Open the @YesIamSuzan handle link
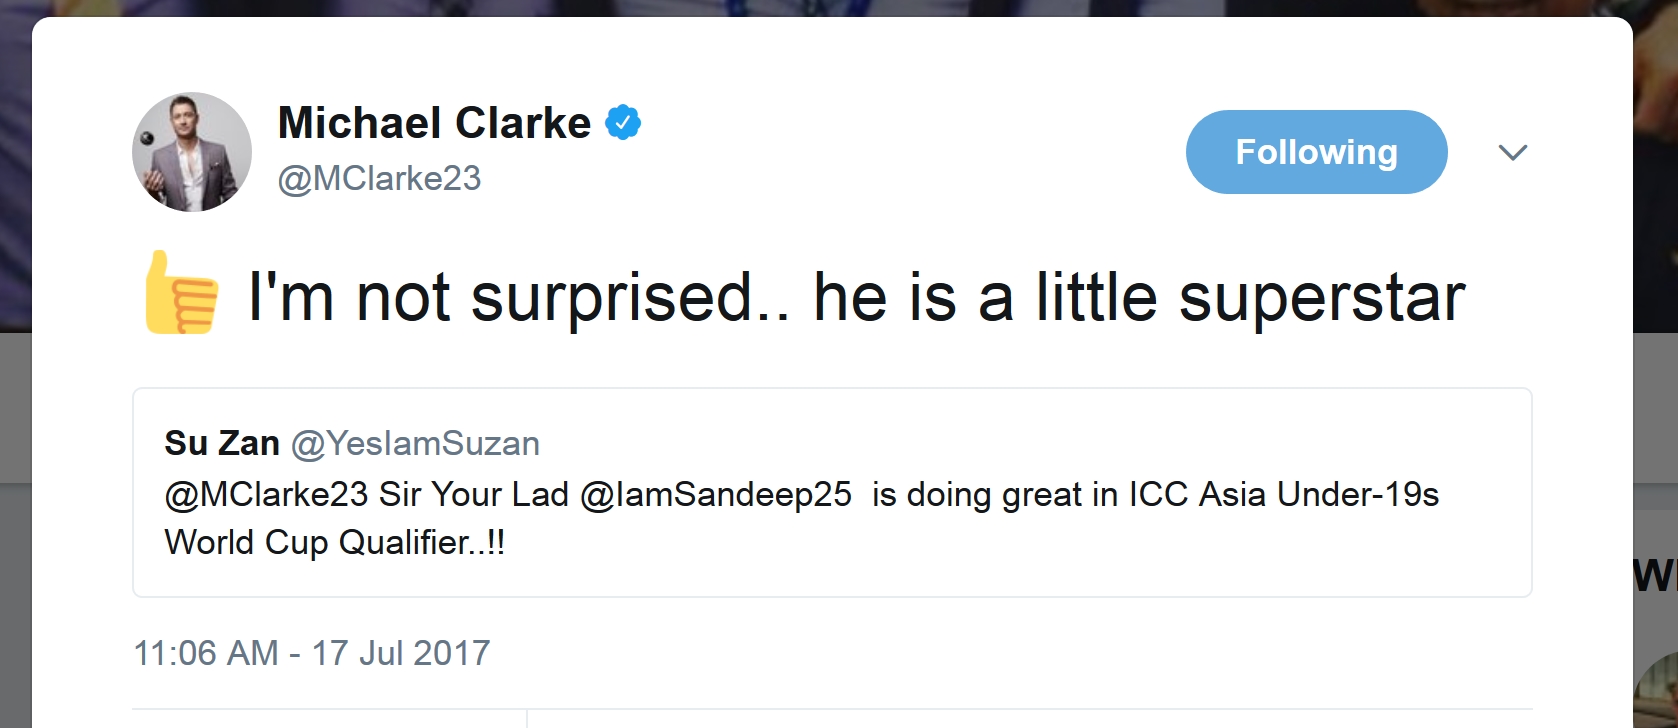The image size is (1678, 728). tap(415, 443)
